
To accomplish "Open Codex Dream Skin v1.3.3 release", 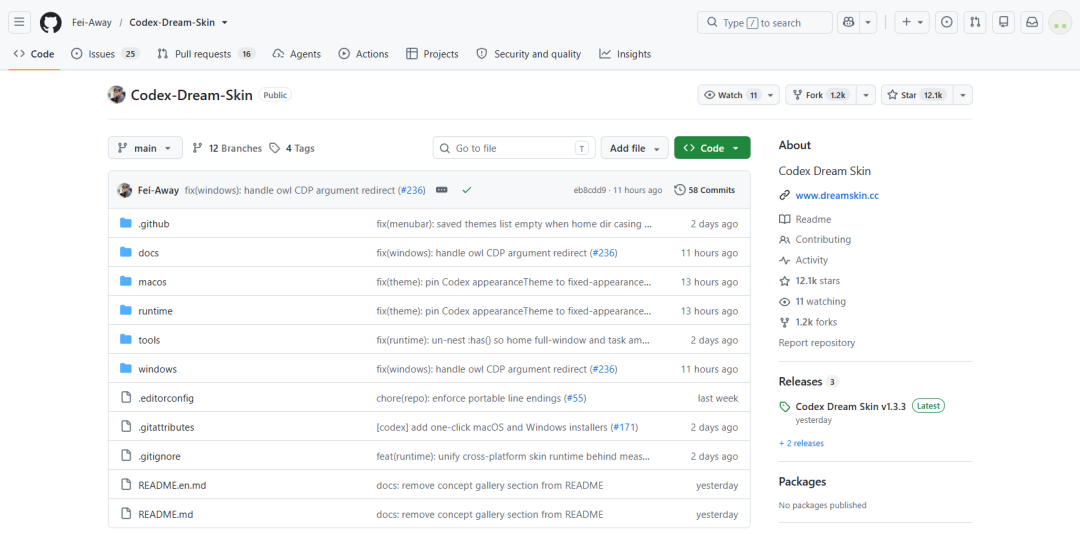I will click(851, 406).
